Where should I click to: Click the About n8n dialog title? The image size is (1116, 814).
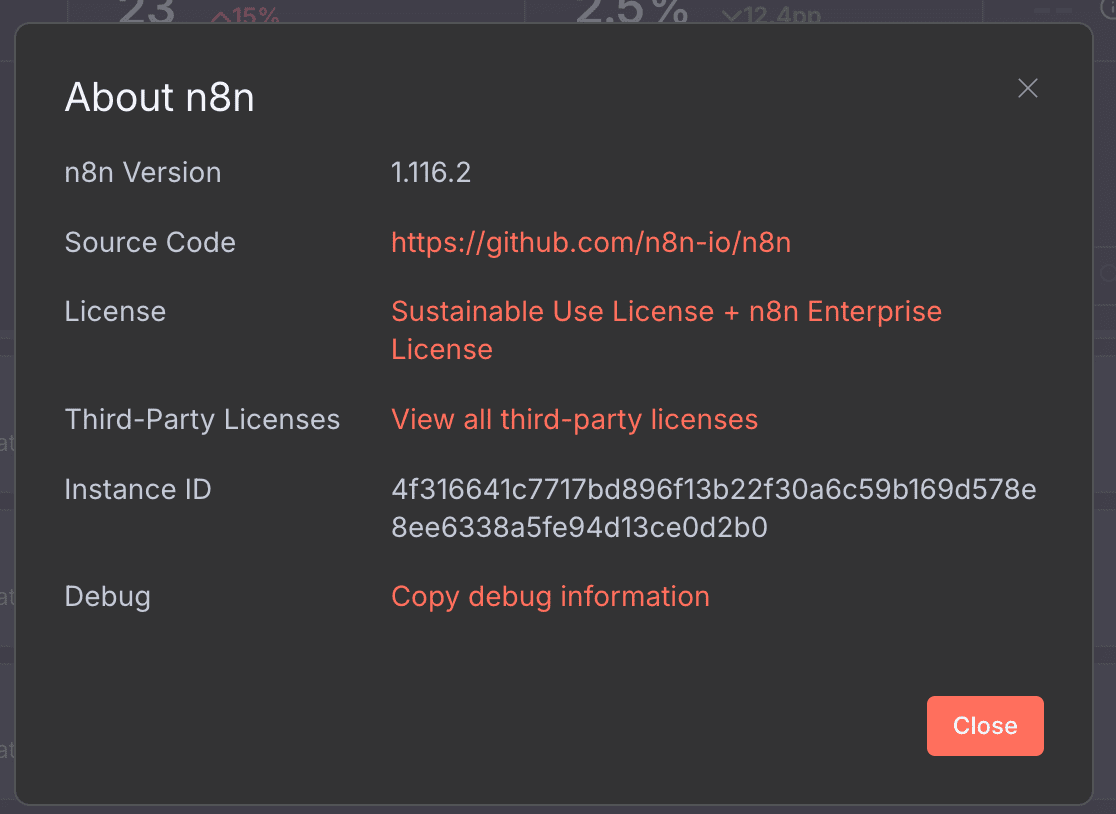pos(159,97)
